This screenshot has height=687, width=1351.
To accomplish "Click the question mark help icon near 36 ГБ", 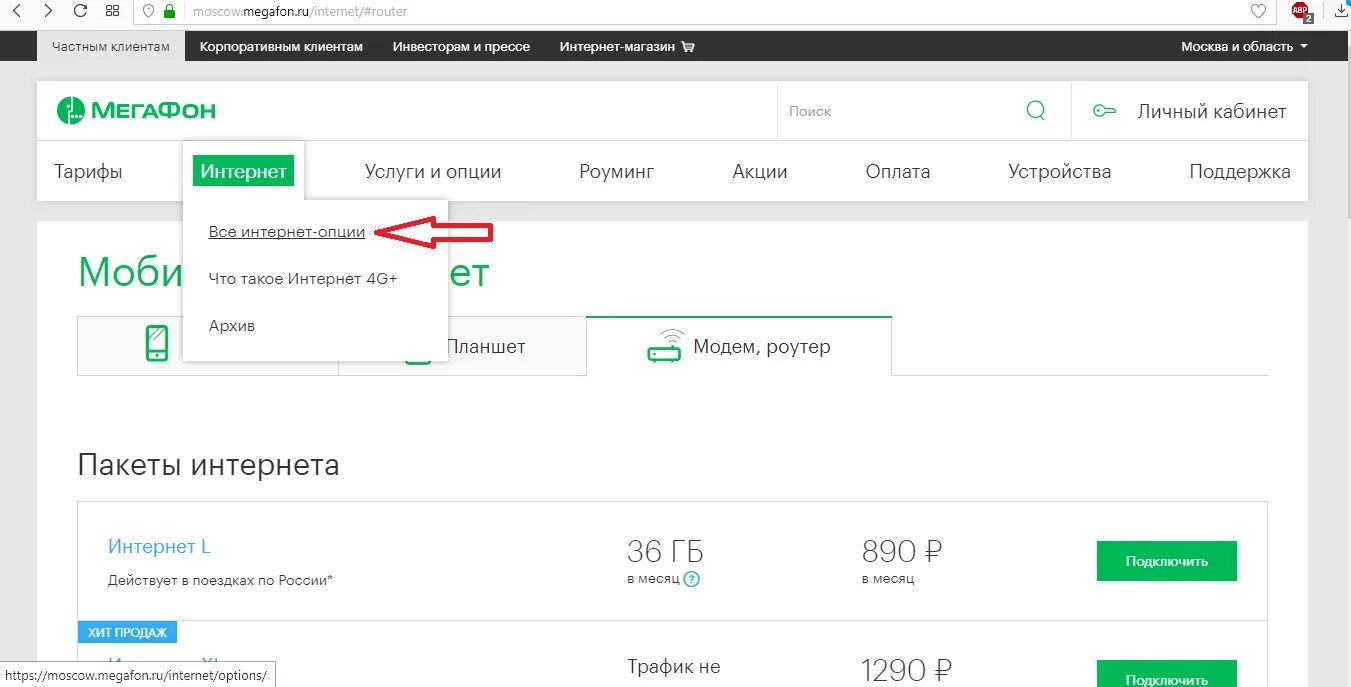I will (692, 578).
